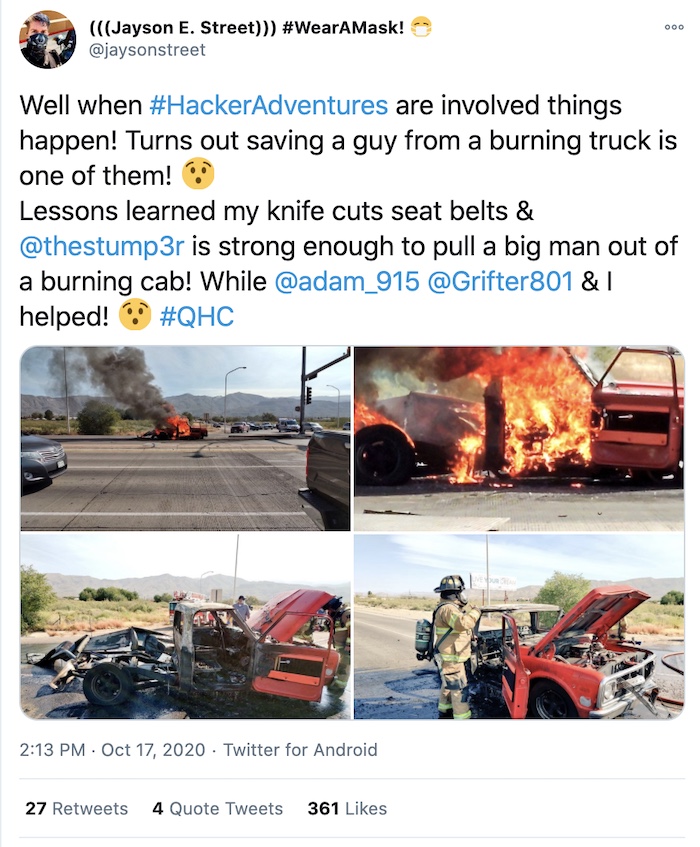View the 361 Likes list

(347, 809)
